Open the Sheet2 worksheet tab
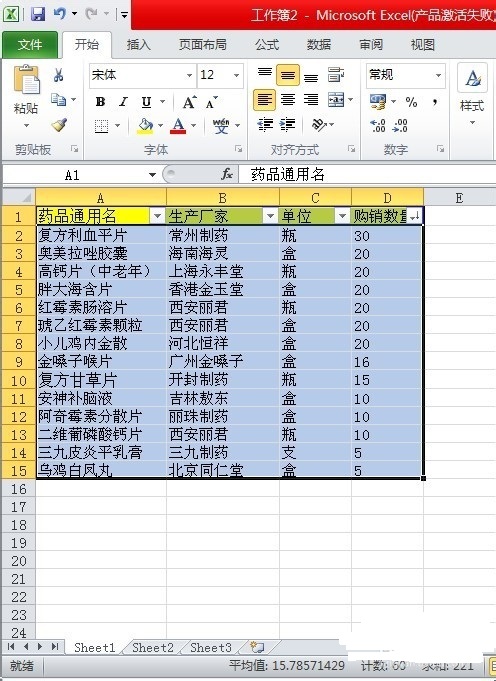The image size is (496, 681). (x=152, y=648)
